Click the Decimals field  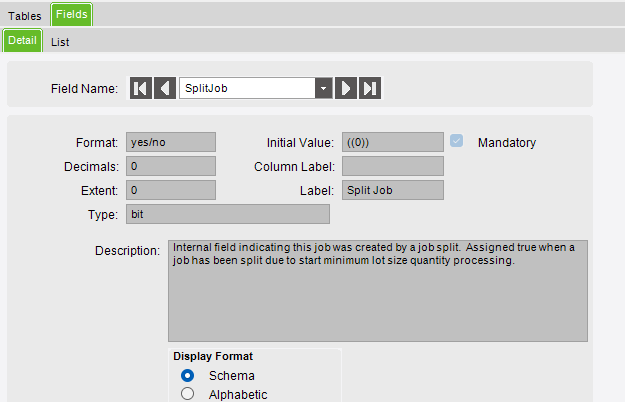pyautogui.click(x=171, y=166)
